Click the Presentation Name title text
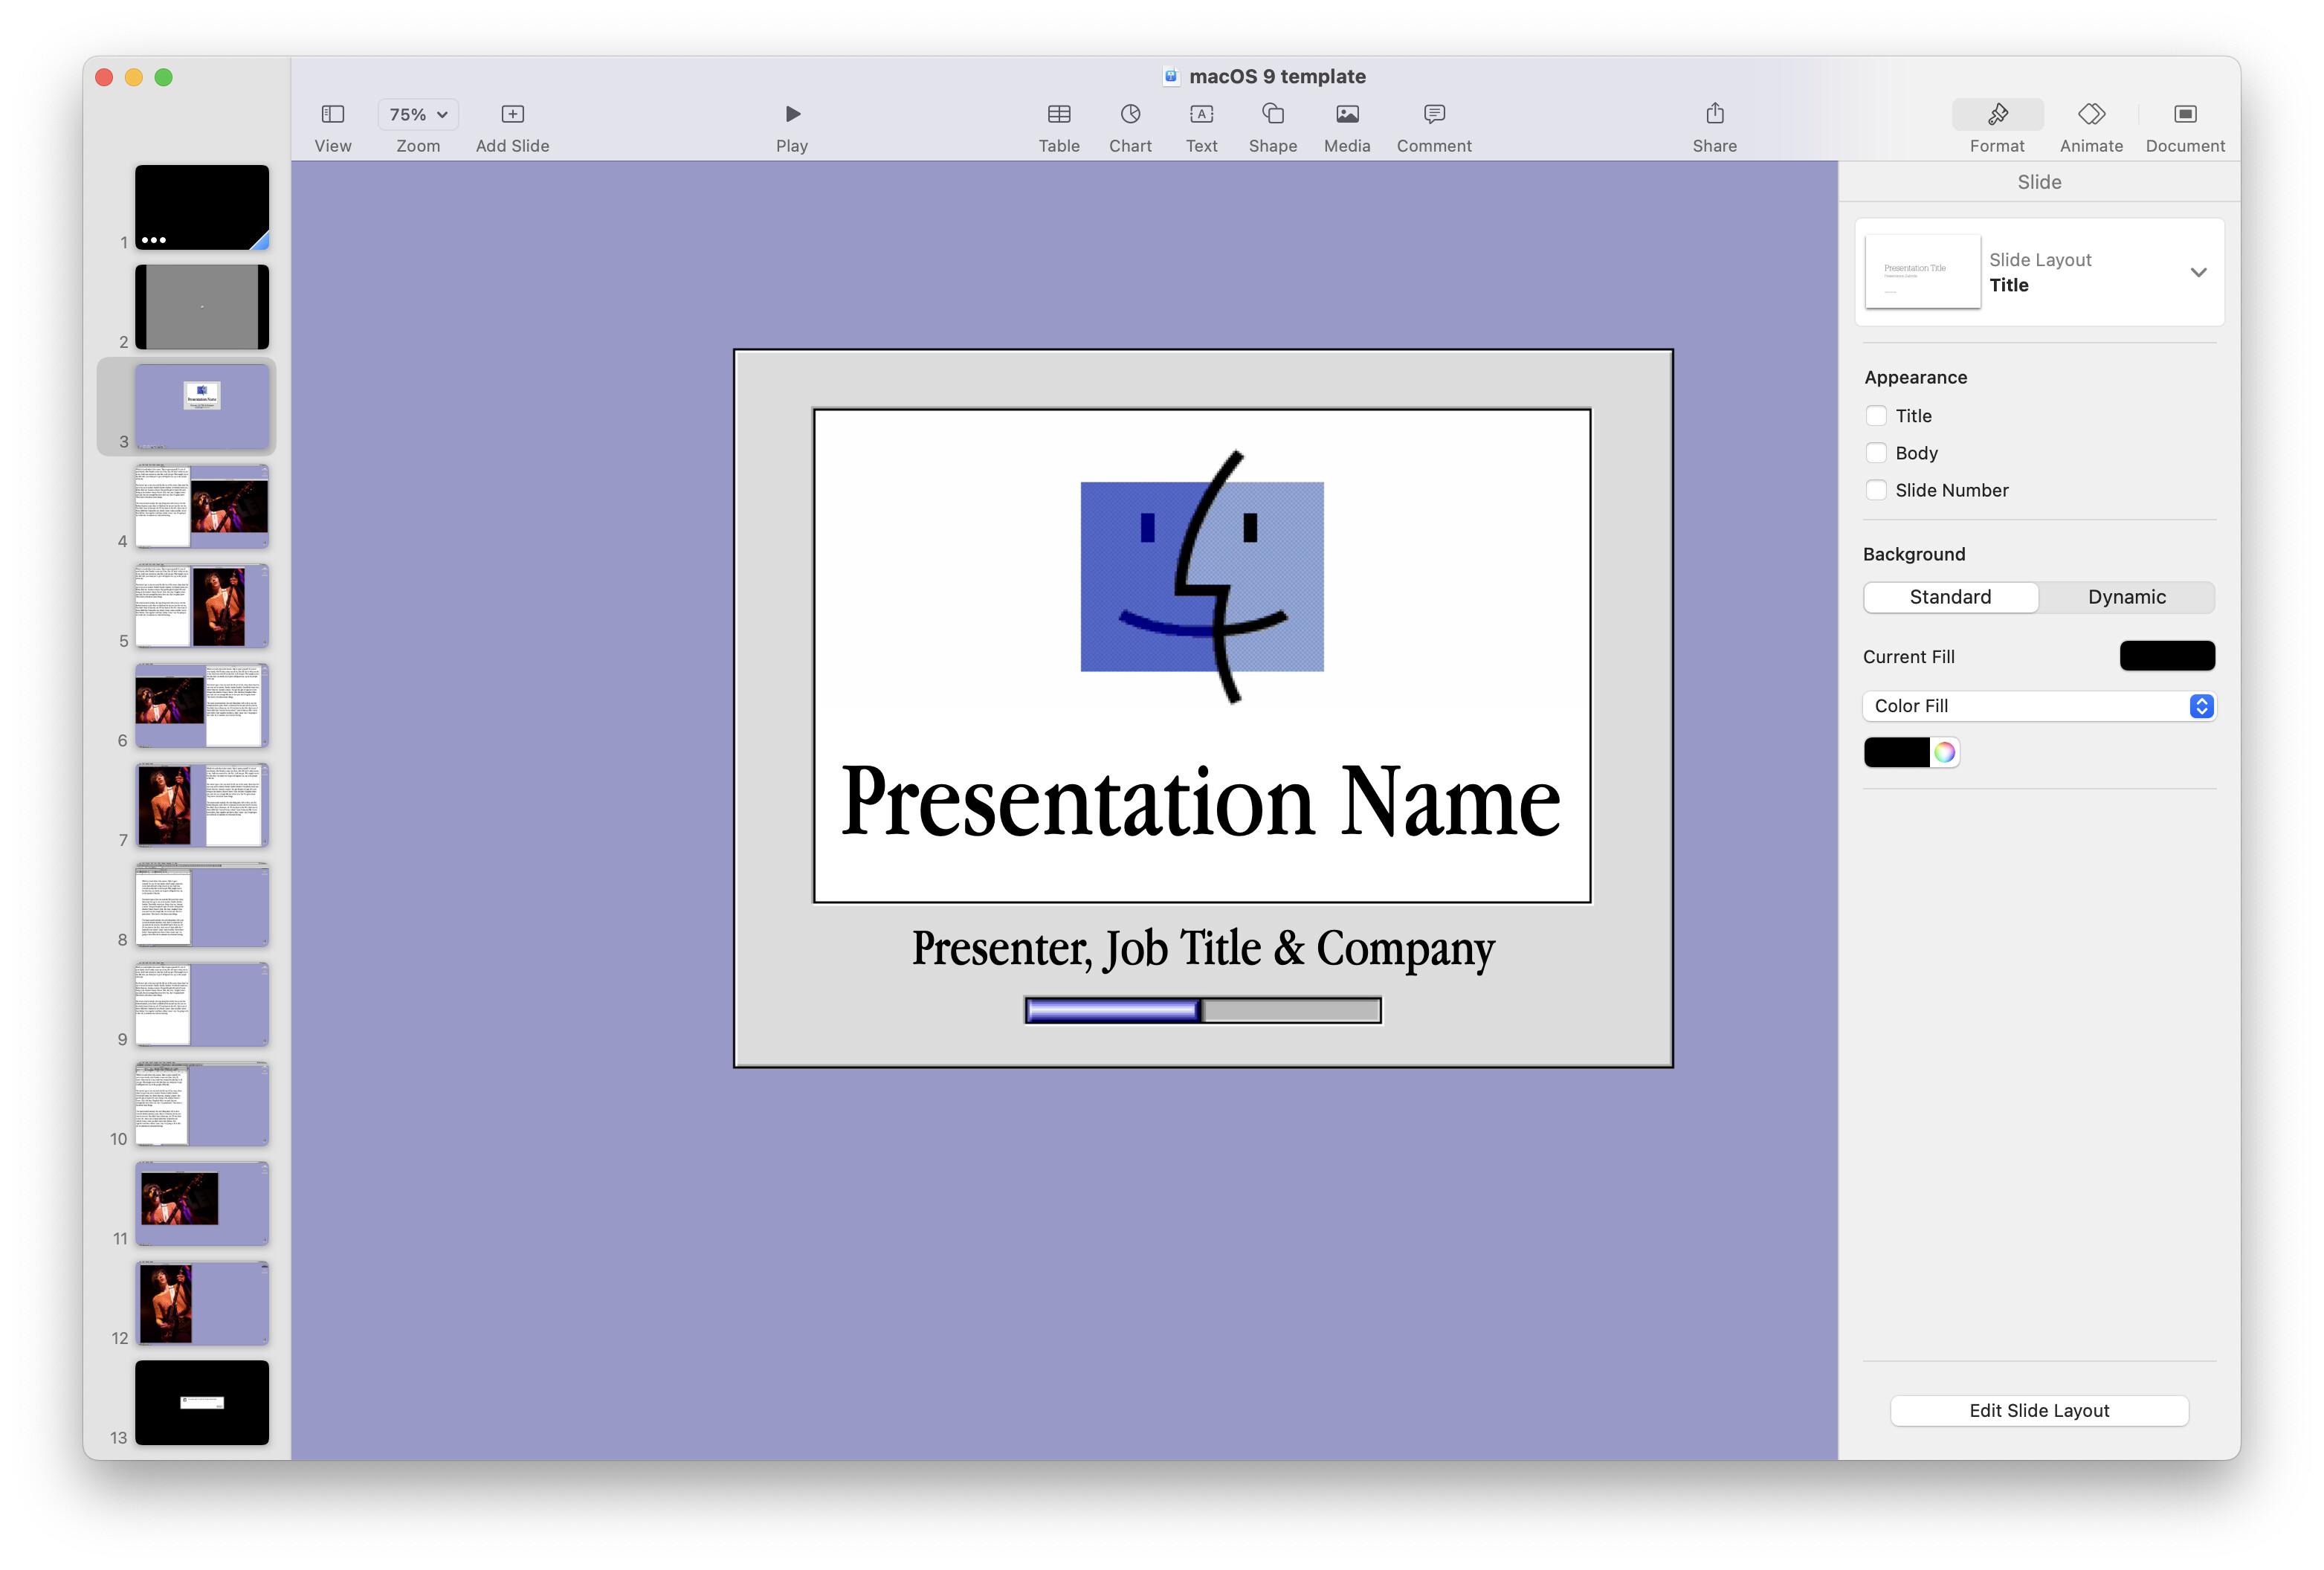2324x1570 pixels. tap(1201, 801)
